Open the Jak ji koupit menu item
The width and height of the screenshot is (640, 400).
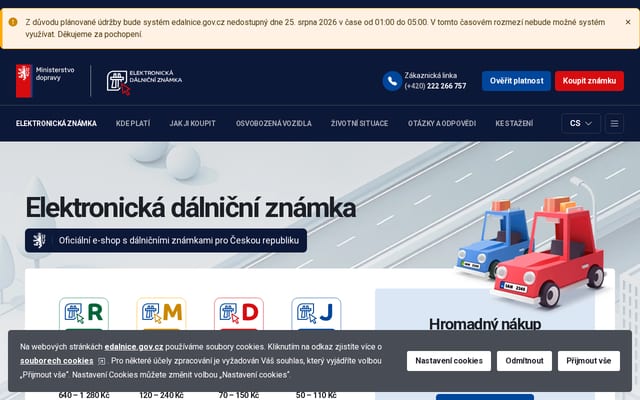pos(193,123)
